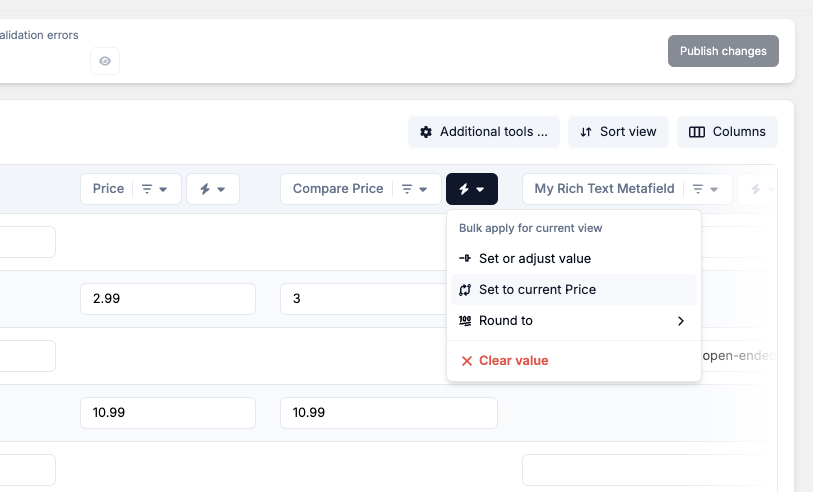Click the red X clear icon
This screenshot has width=813, height=492.
click(466, 361)
